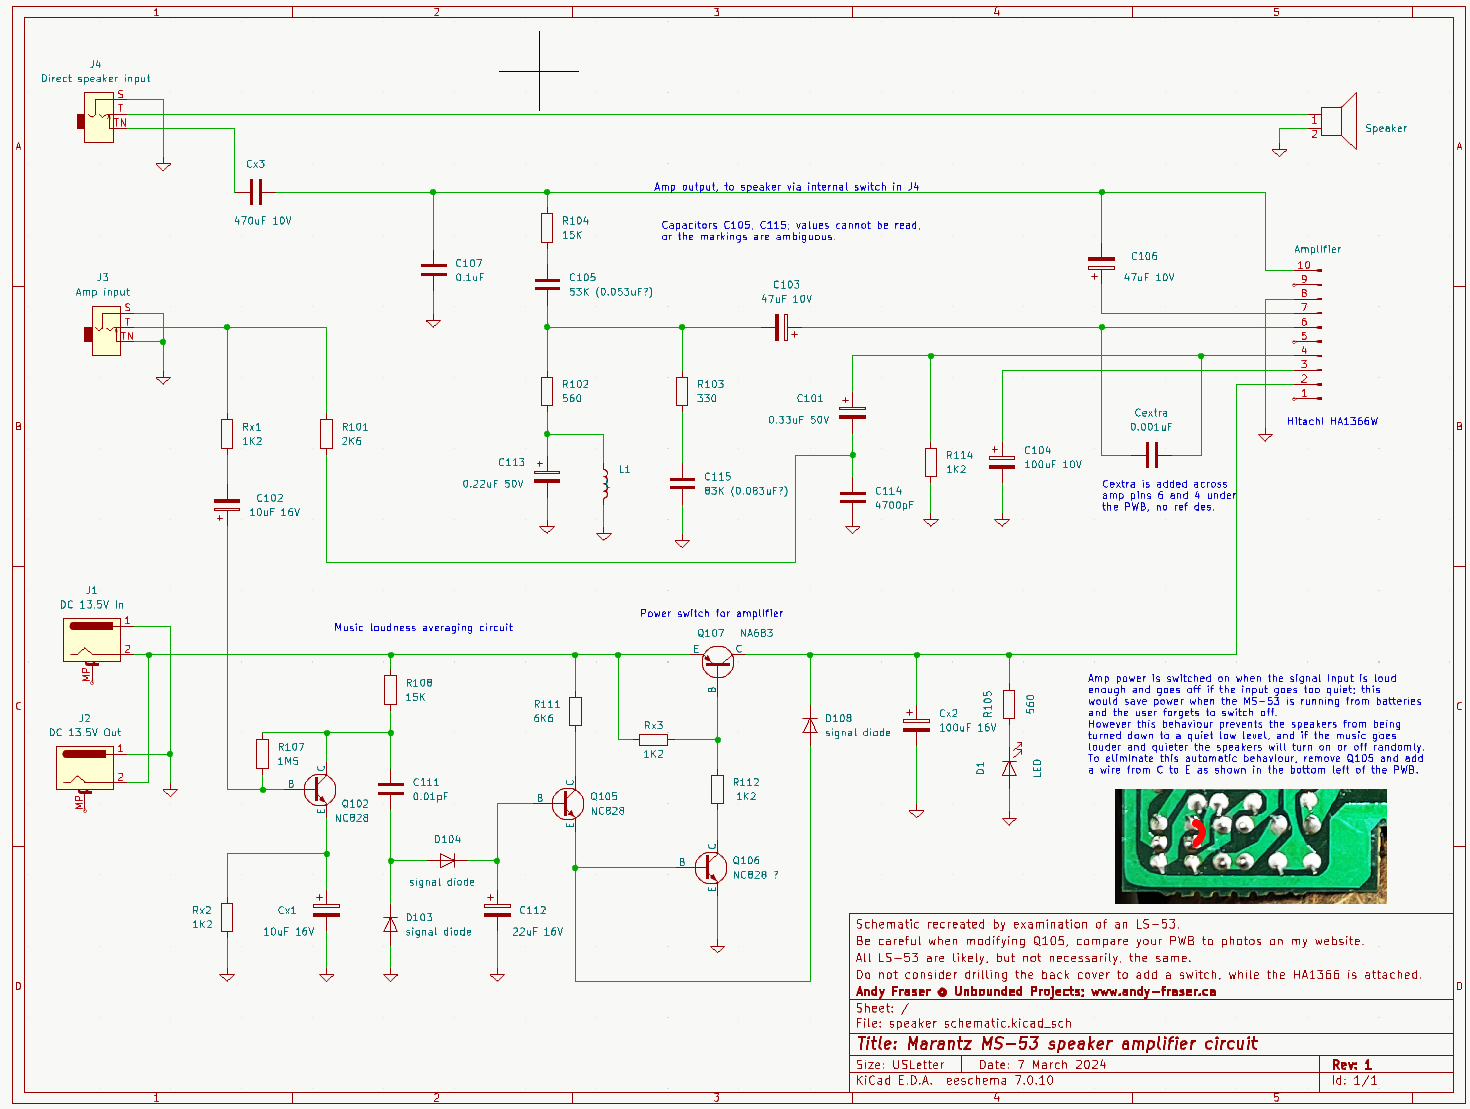Click the 'Rev: 1' field
1470x1109 pixels.
click(x=1352, y=1065)
